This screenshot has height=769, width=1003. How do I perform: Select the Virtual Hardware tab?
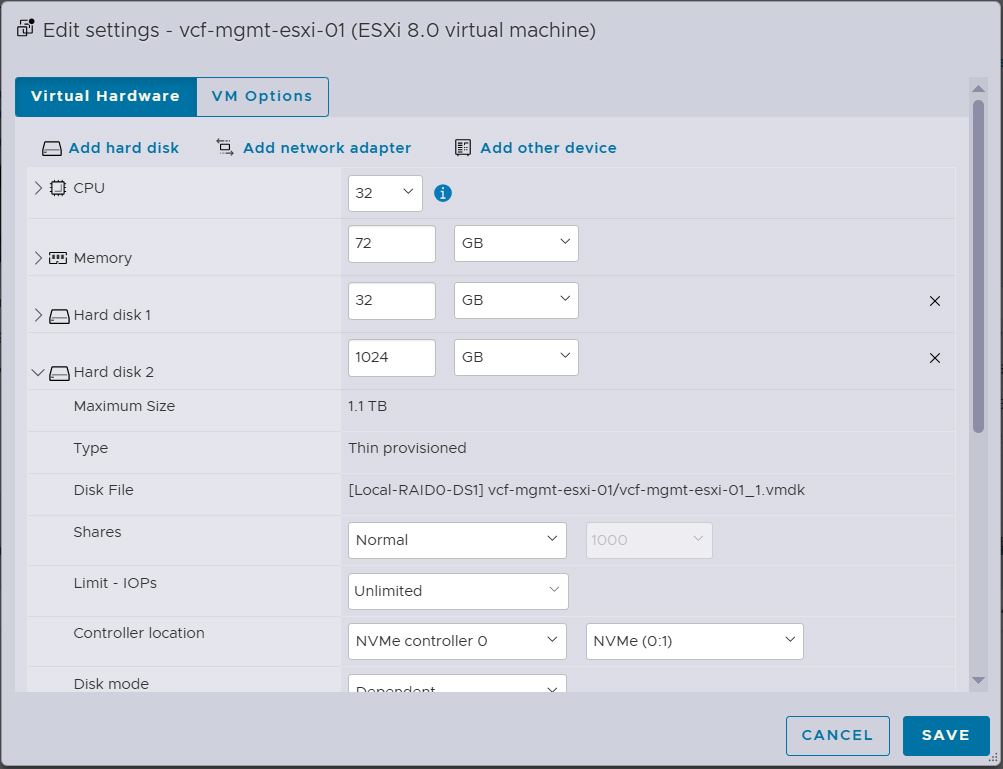pyautogui.click(x=105, y=97)
